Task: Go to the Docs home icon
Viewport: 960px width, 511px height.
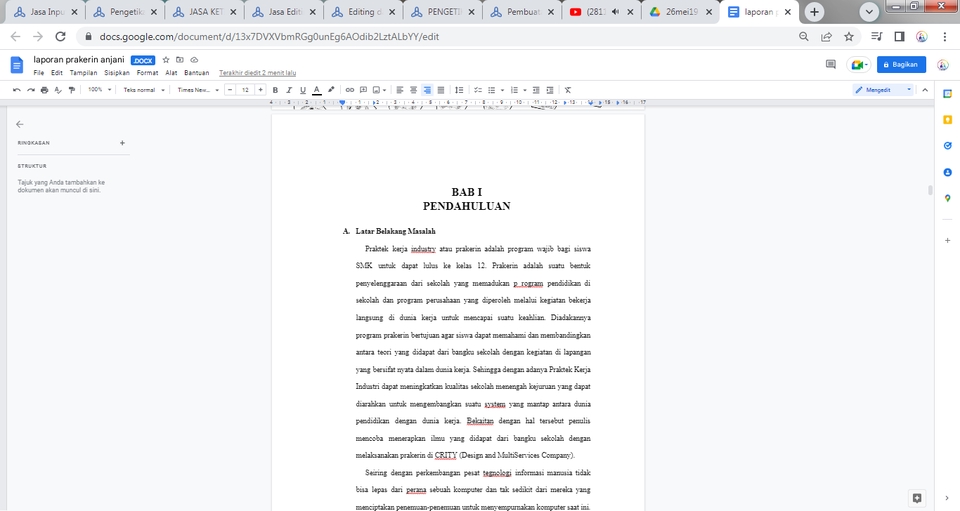Action: pyautogui.click(x=17, y=65)
